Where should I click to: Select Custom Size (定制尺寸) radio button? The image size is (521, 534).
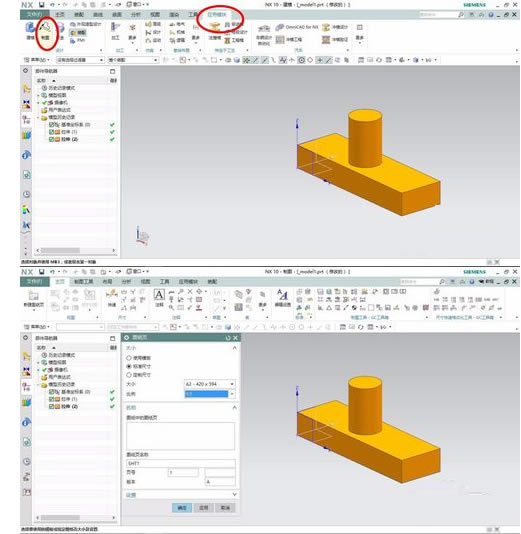pos(129,375)
